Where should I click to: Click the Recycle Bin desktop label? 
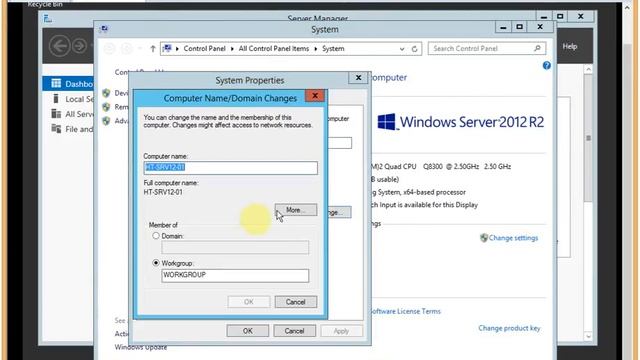(45, 4)
